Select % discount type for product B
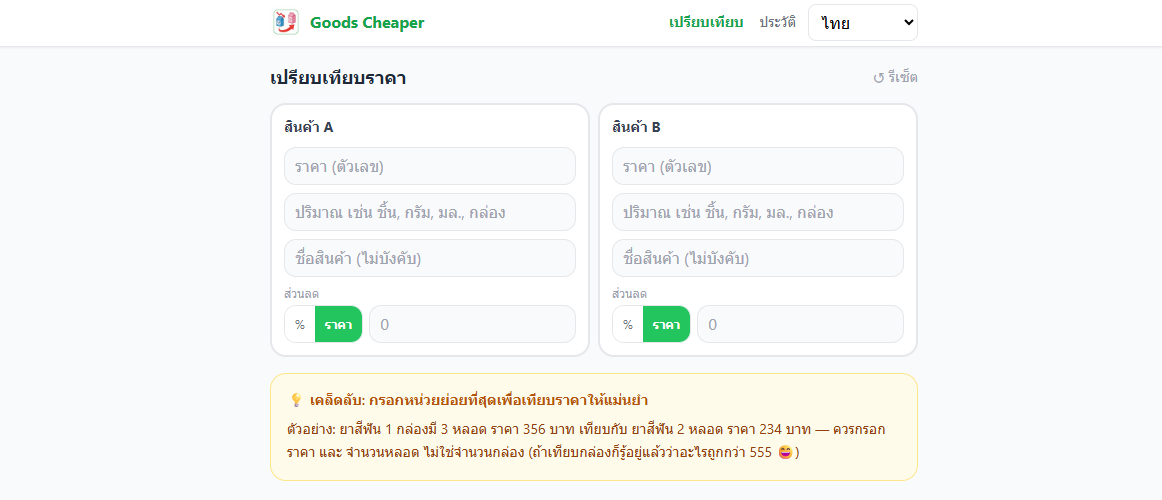 coord(628,324)
